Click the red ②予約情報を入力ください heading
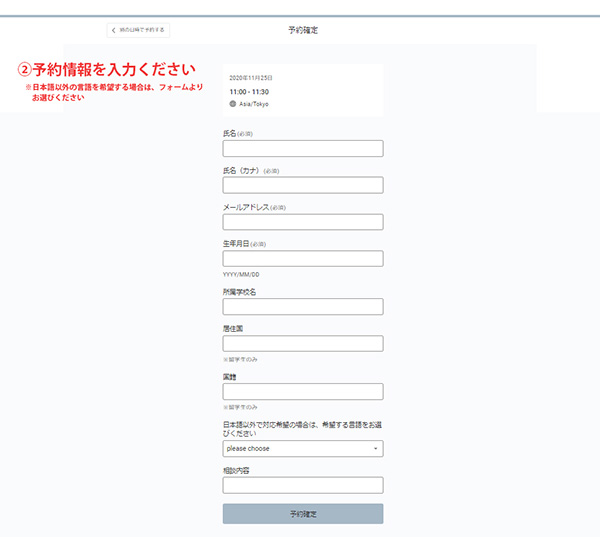Viewport: 600px width, 537px height. pos(106,70)
